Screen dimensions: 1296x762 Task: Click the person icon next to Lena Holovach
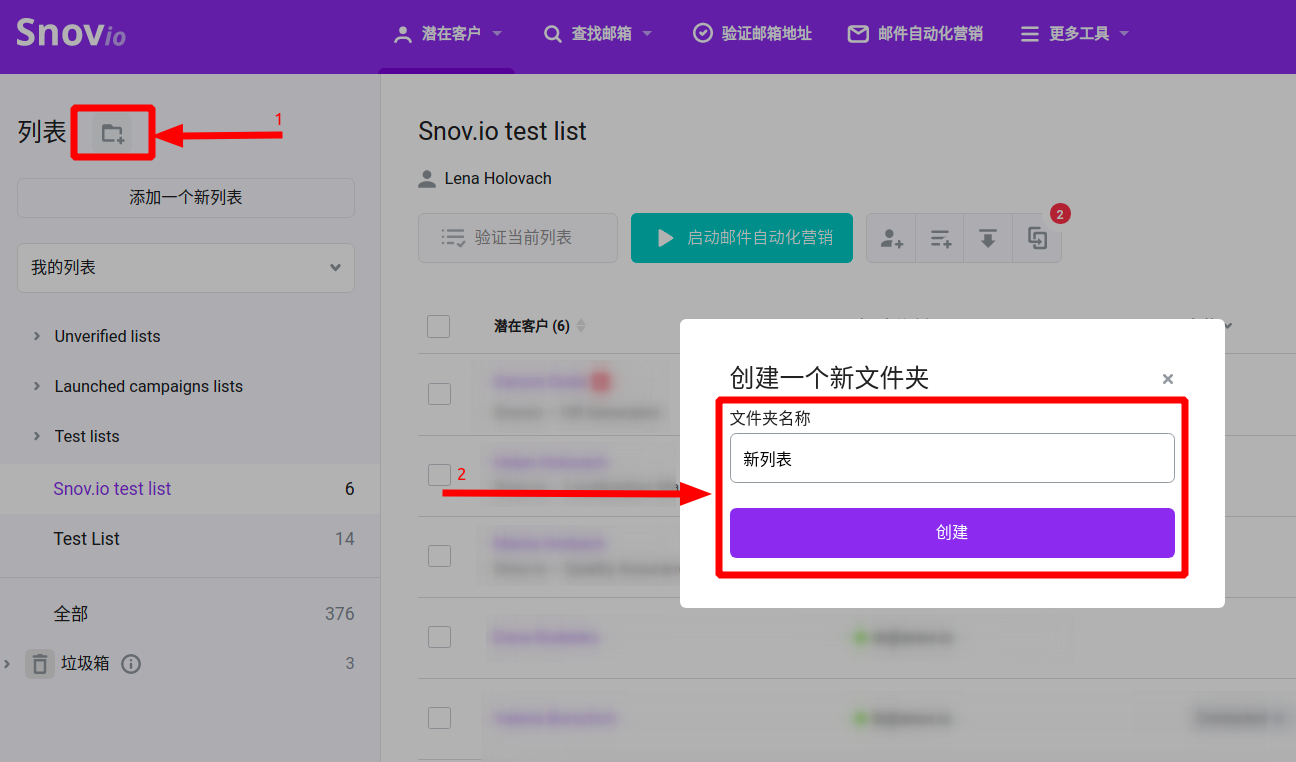427,179
